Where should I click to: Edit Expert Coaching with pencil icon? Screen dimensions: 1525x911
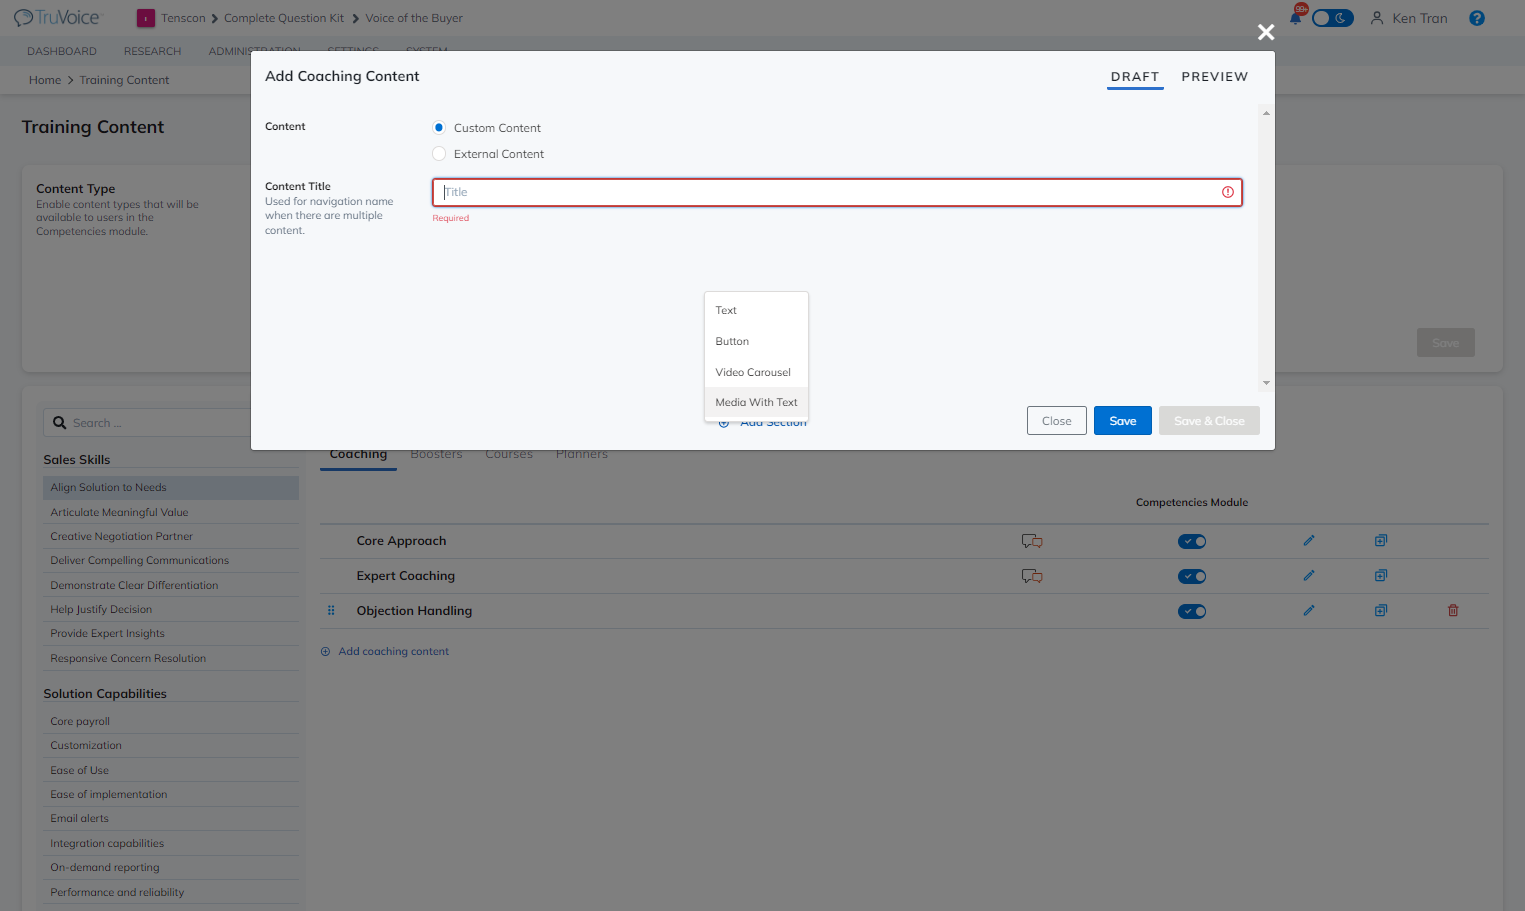[1309, 576]
